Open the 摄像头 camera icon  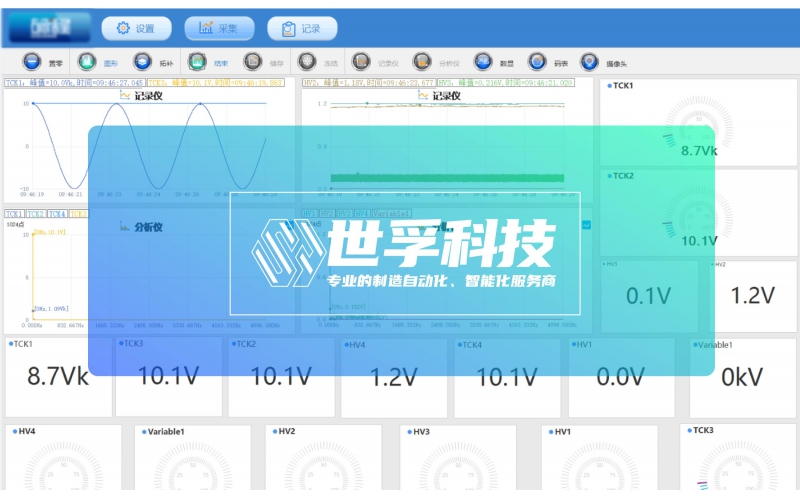pos(590,61)
